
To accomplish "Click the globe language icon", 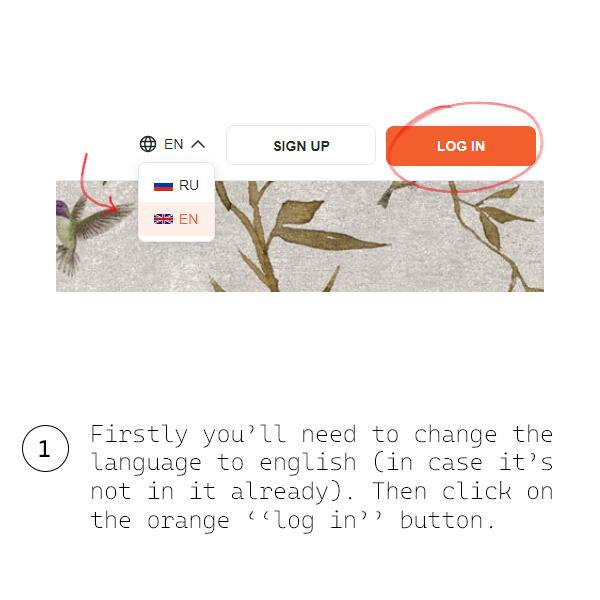I will tap(148, 144).
